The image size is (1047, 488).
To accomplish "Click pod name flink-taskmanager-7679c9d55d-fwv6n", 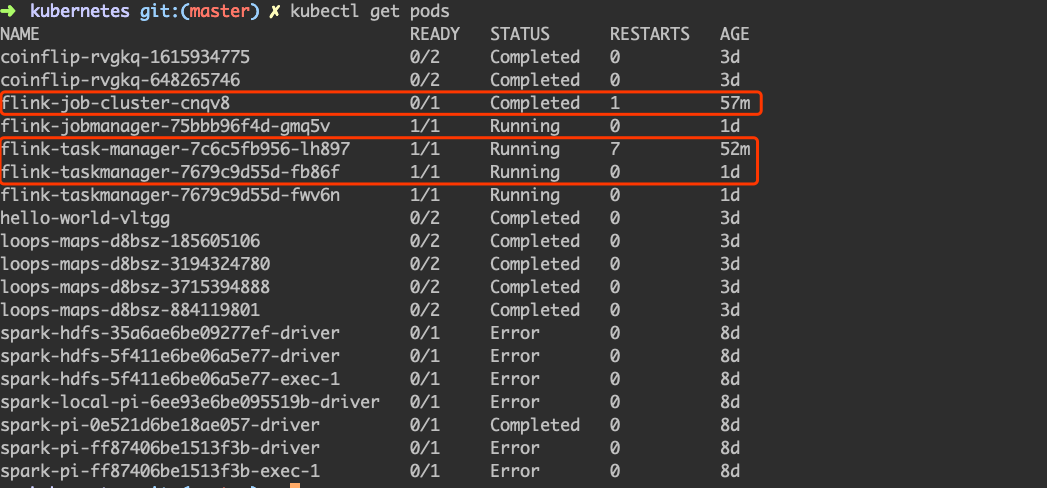I will point(170,195).
